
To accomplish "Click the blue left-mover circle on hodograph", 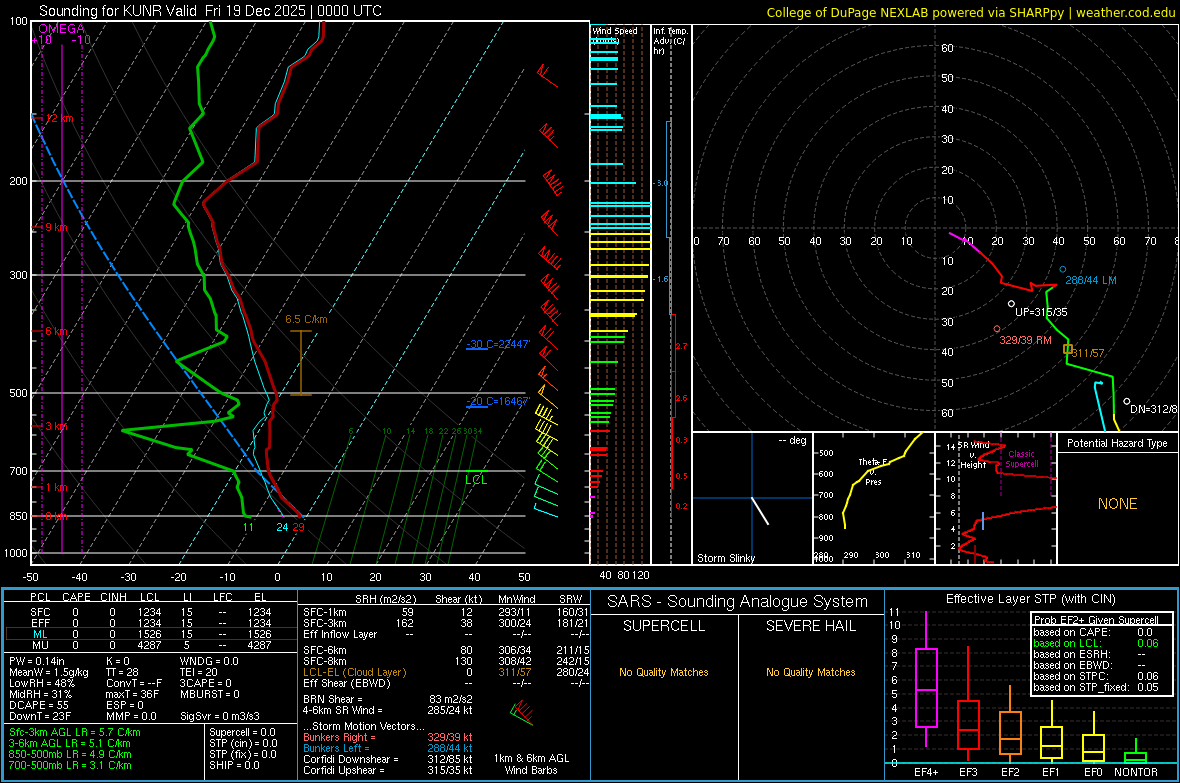I will tap(1063, 269).
